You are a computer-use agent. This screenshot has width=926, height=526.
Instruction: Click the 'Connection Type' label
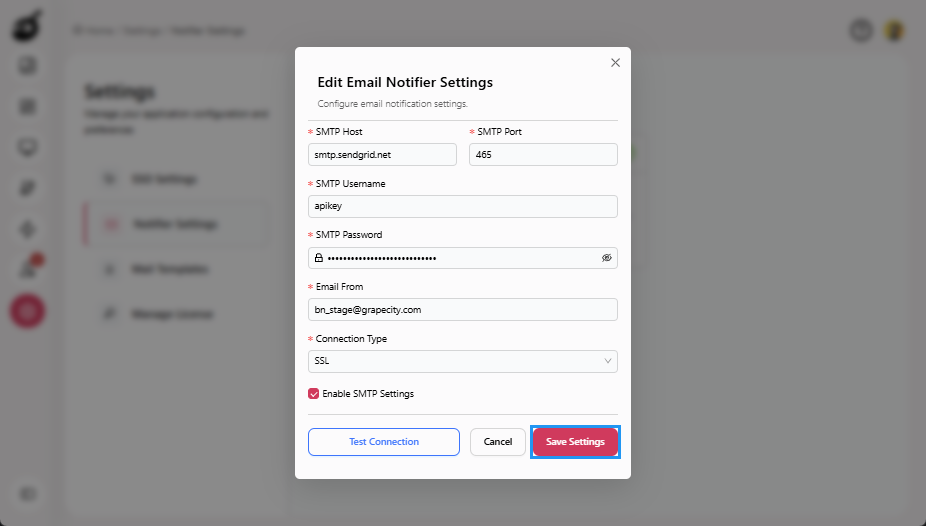pyautogui.click(x=351, y=339)
